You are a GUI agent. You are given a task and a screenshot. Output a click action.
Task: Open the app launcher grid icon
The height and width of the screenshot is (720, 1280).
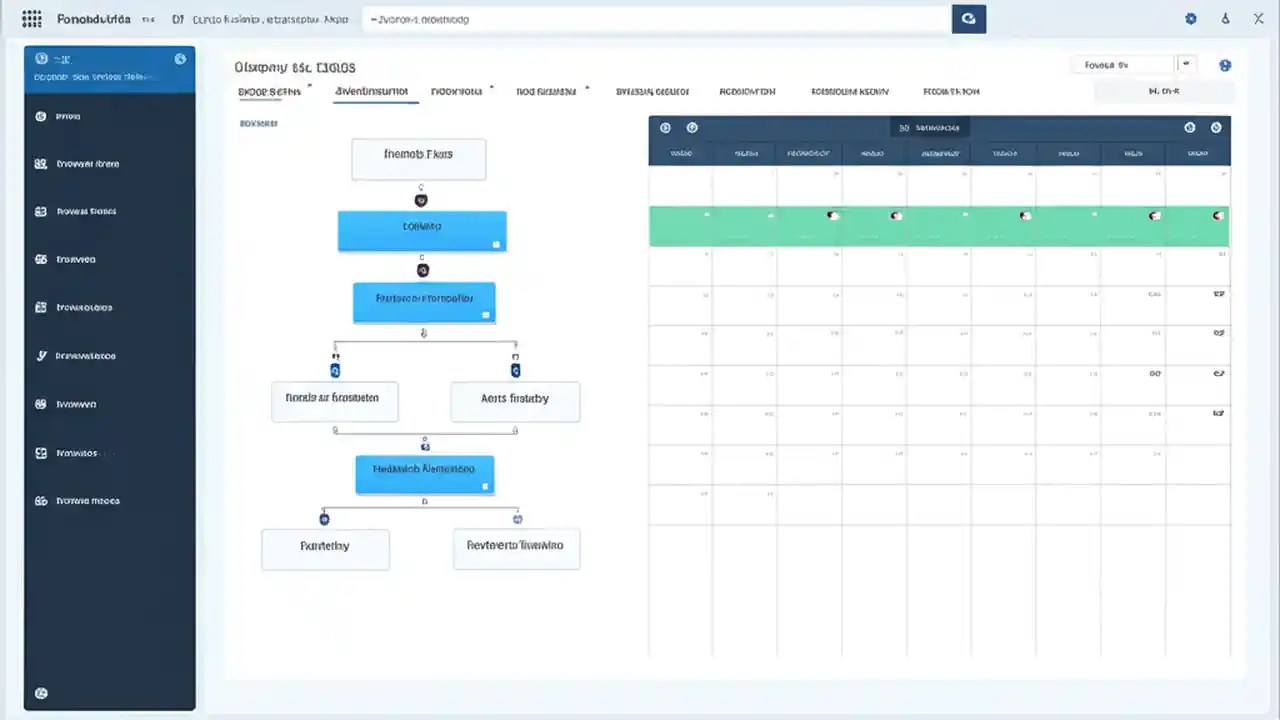point(31,18)
